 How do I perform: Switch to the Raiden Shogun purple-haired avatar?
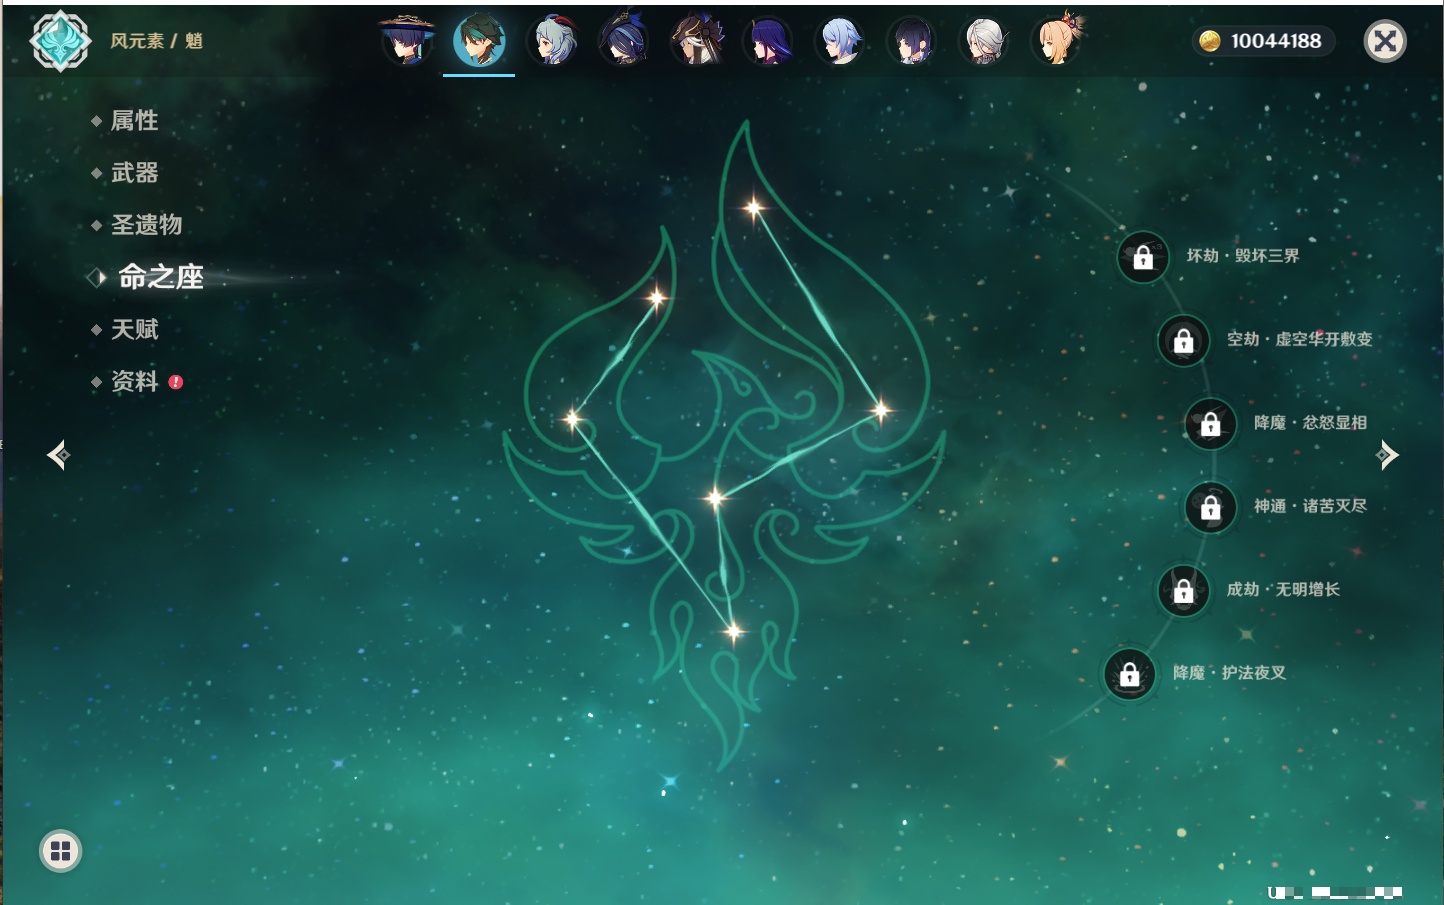click(x=769, y=40)
